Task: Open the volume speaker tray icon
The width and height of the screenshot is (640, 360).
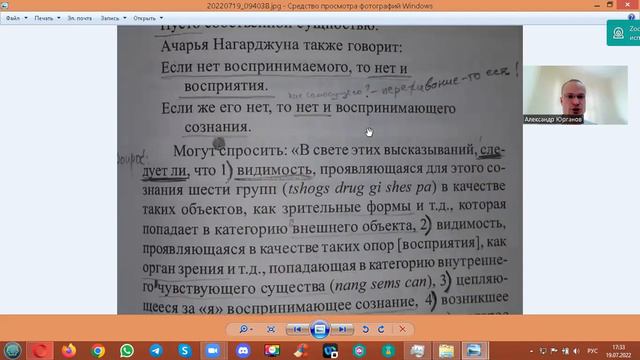Action: (576, 351)
